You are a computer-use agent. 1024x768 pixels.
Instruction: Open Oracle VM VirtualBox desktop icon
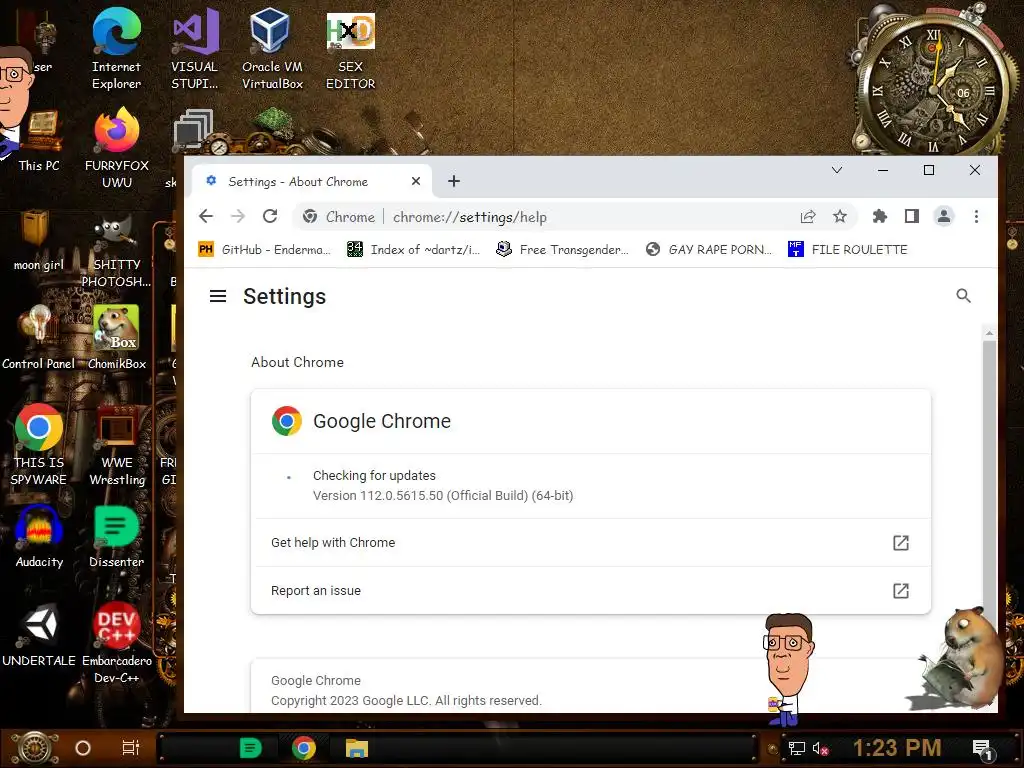point(272,49)
